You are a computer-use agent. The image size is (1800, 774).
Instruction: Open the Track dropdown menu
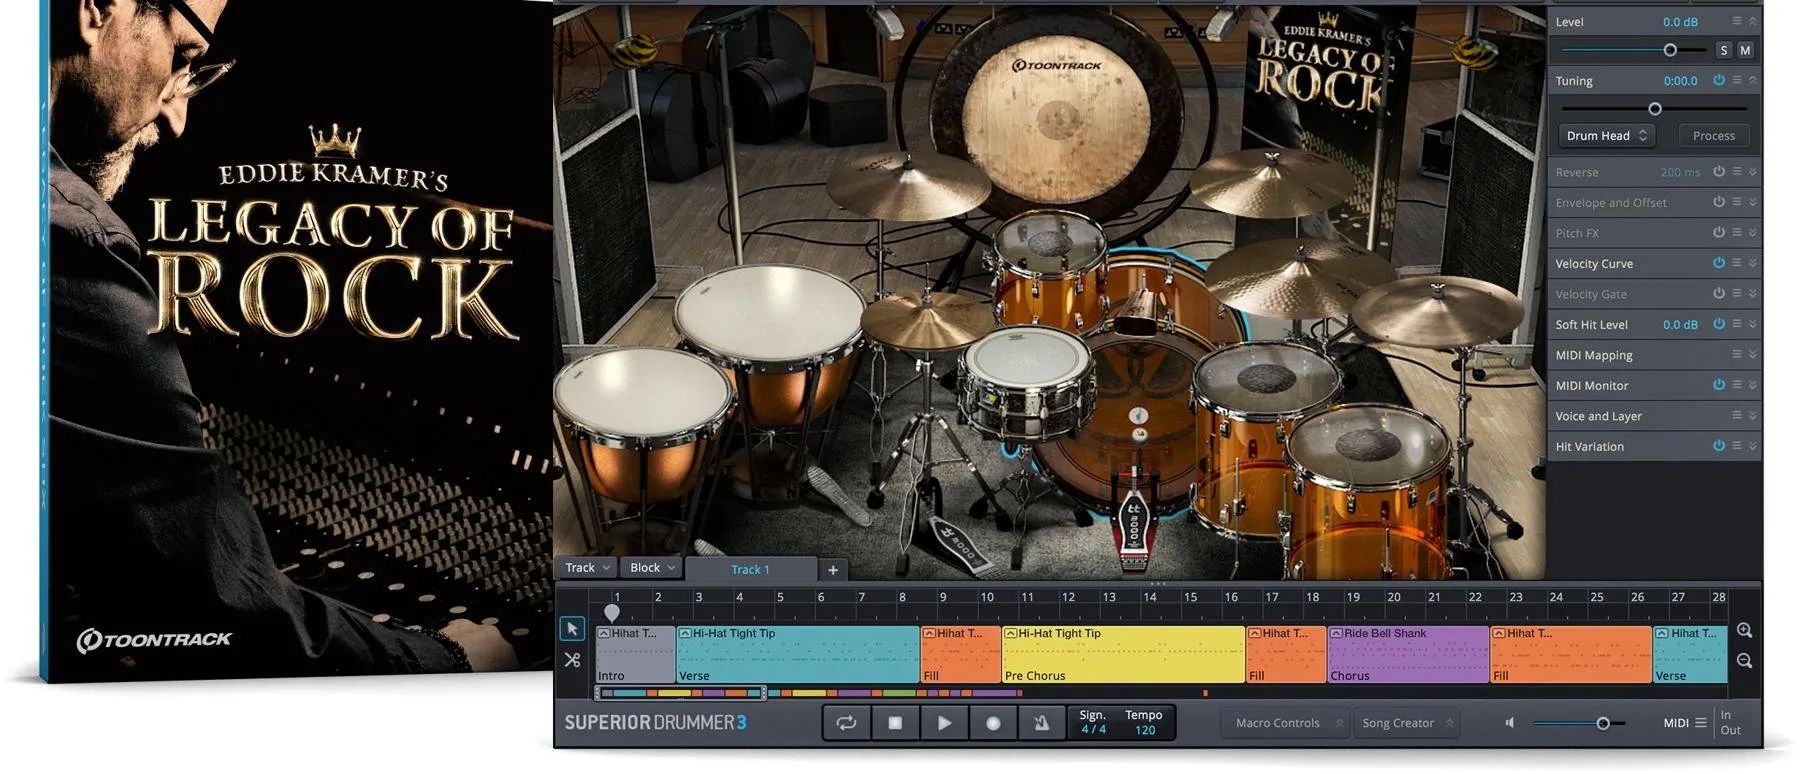pos(586,568)
